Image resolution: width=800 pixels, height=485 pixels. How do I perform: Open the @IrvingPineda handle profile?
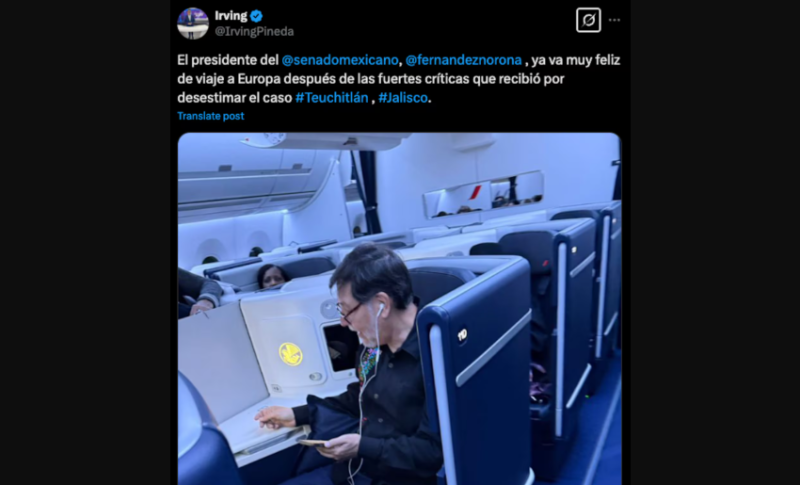pos(254,32)
